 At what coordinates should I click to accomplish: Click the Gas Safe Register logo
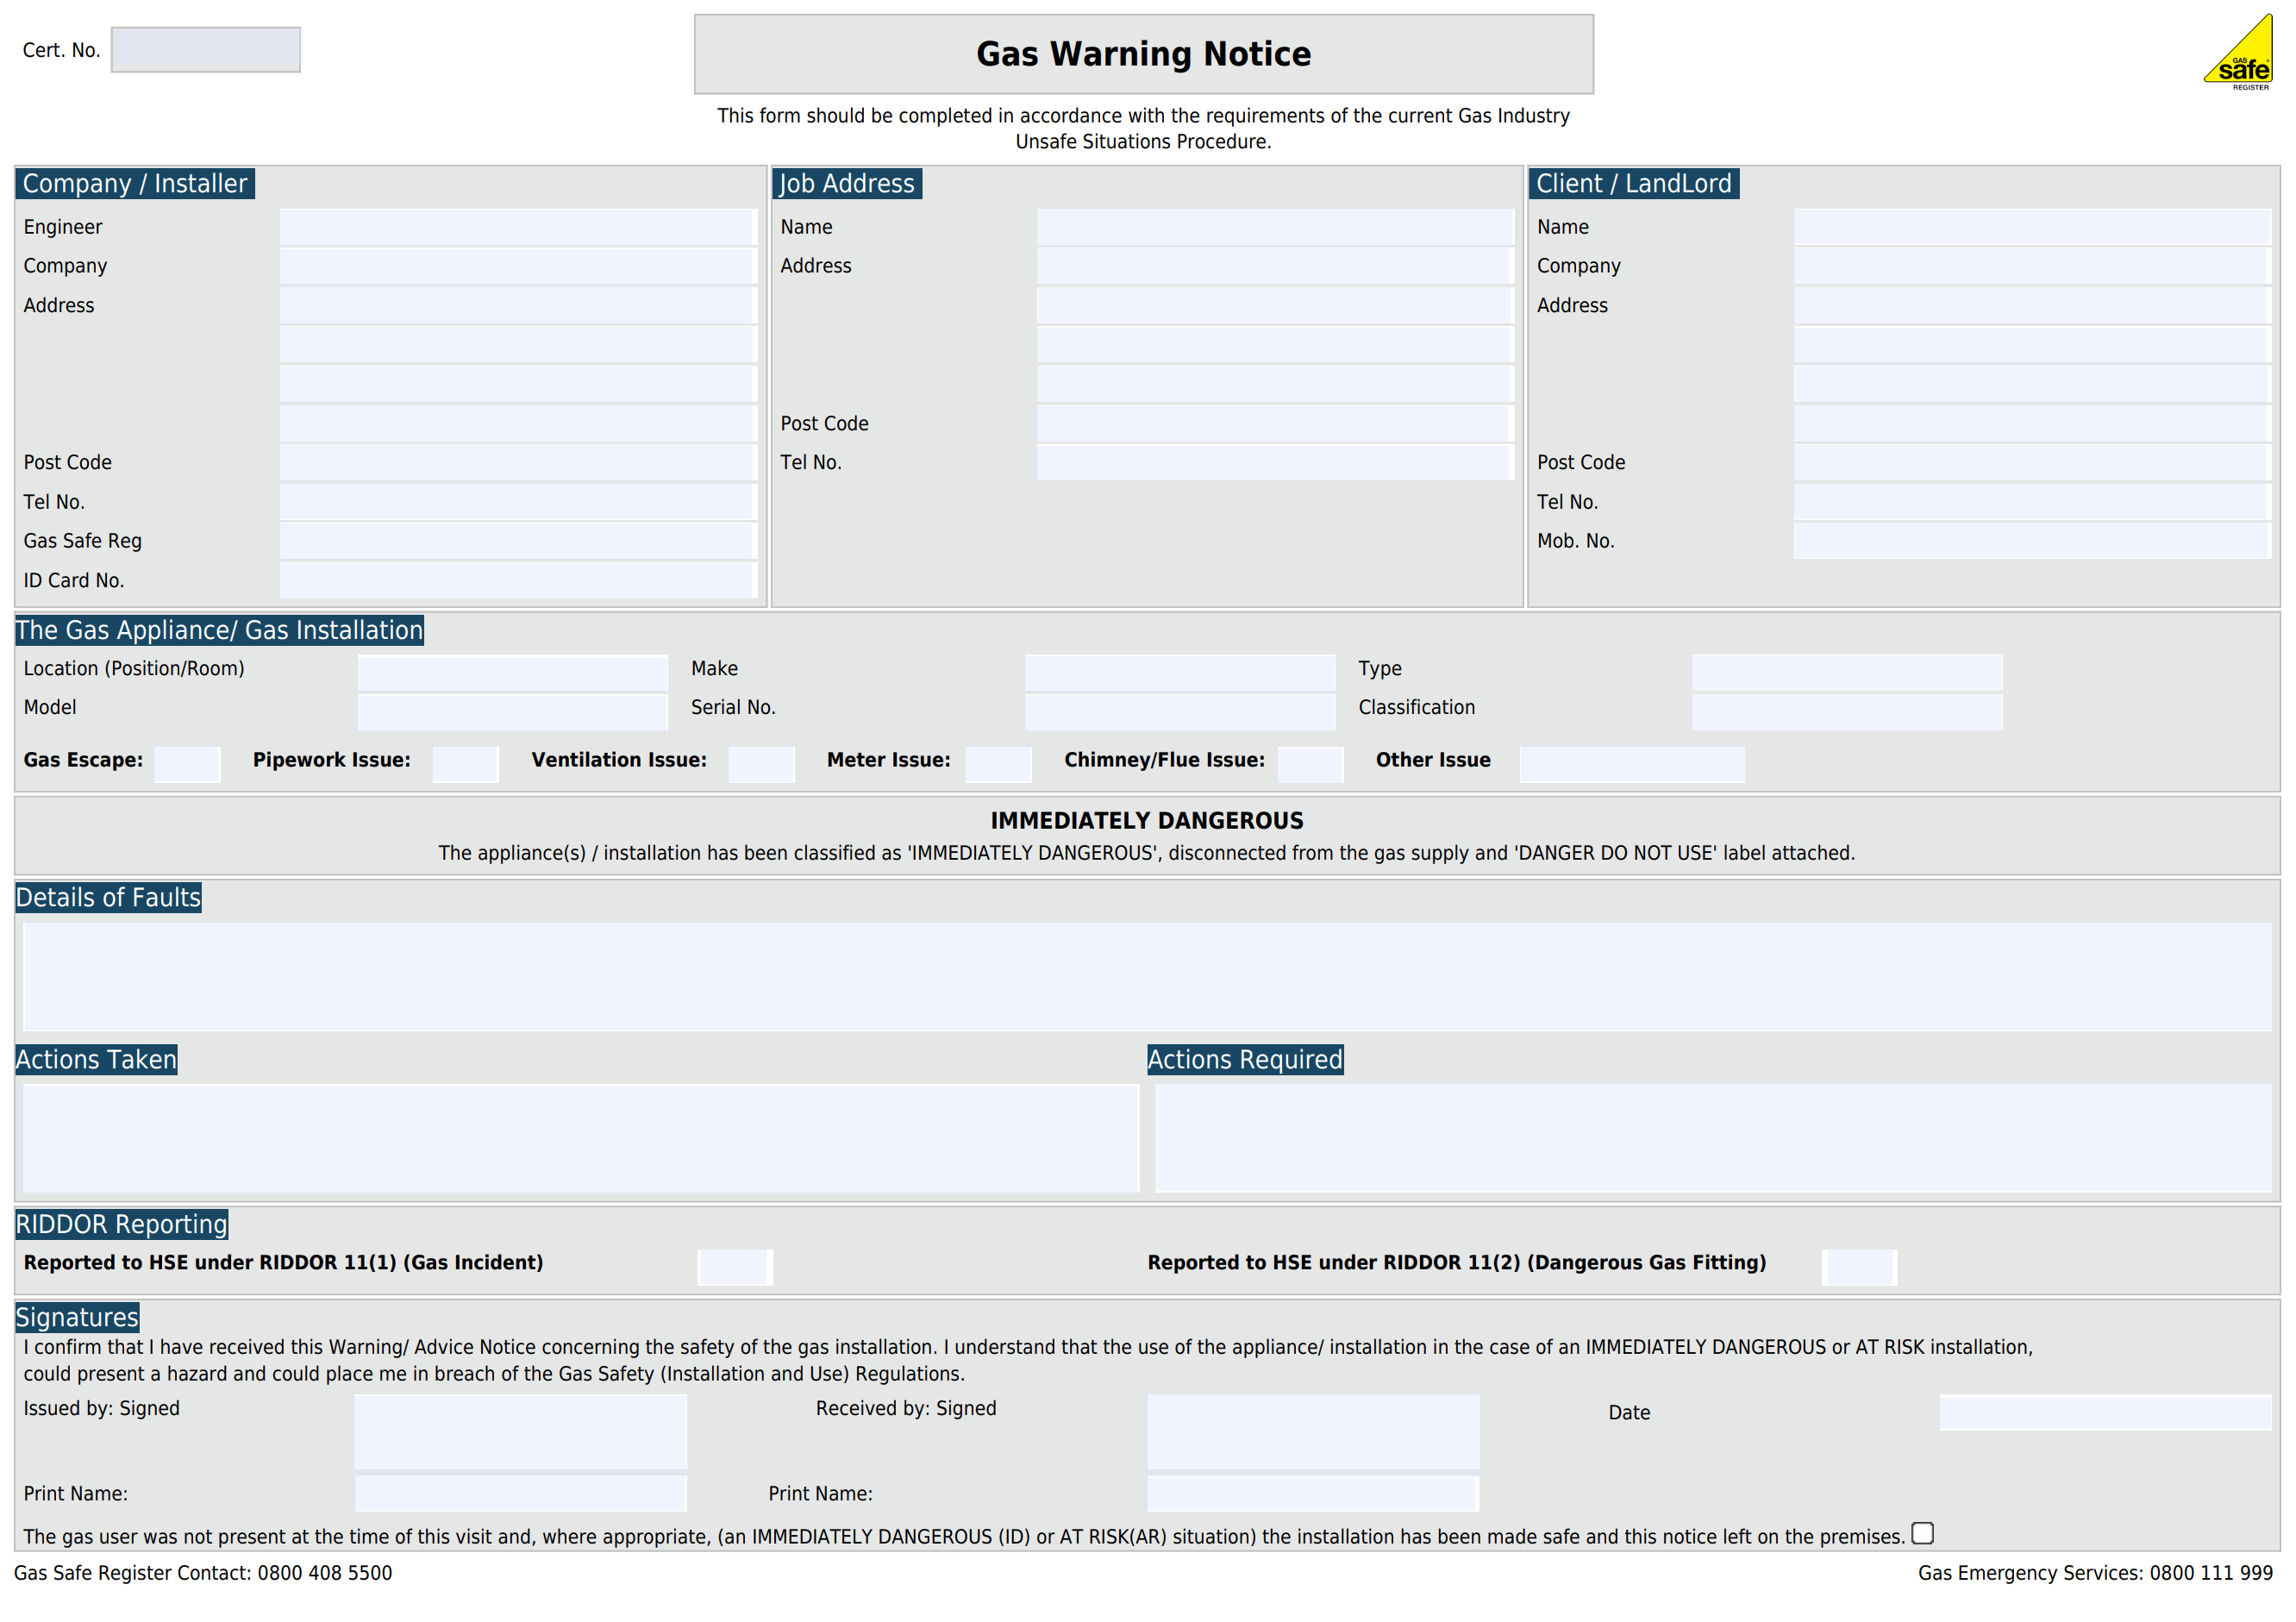click(2240, 54)
